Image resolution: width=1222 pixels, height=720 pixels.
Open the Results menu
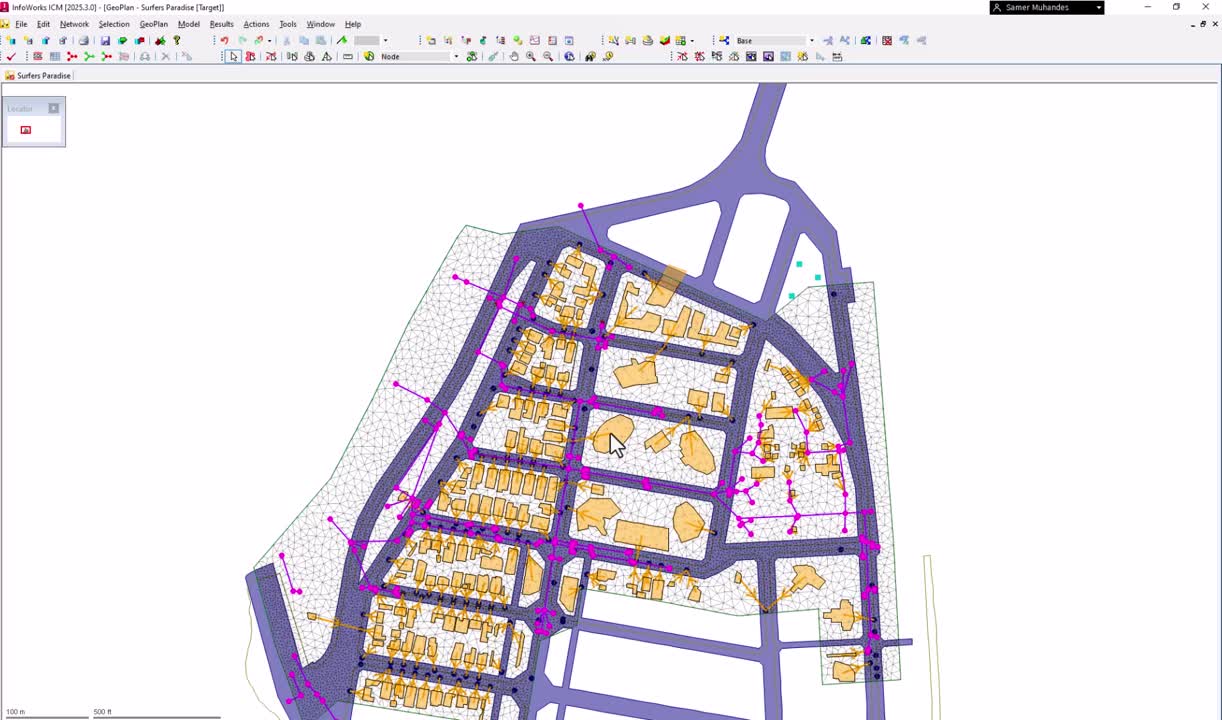tap(221, 24)
